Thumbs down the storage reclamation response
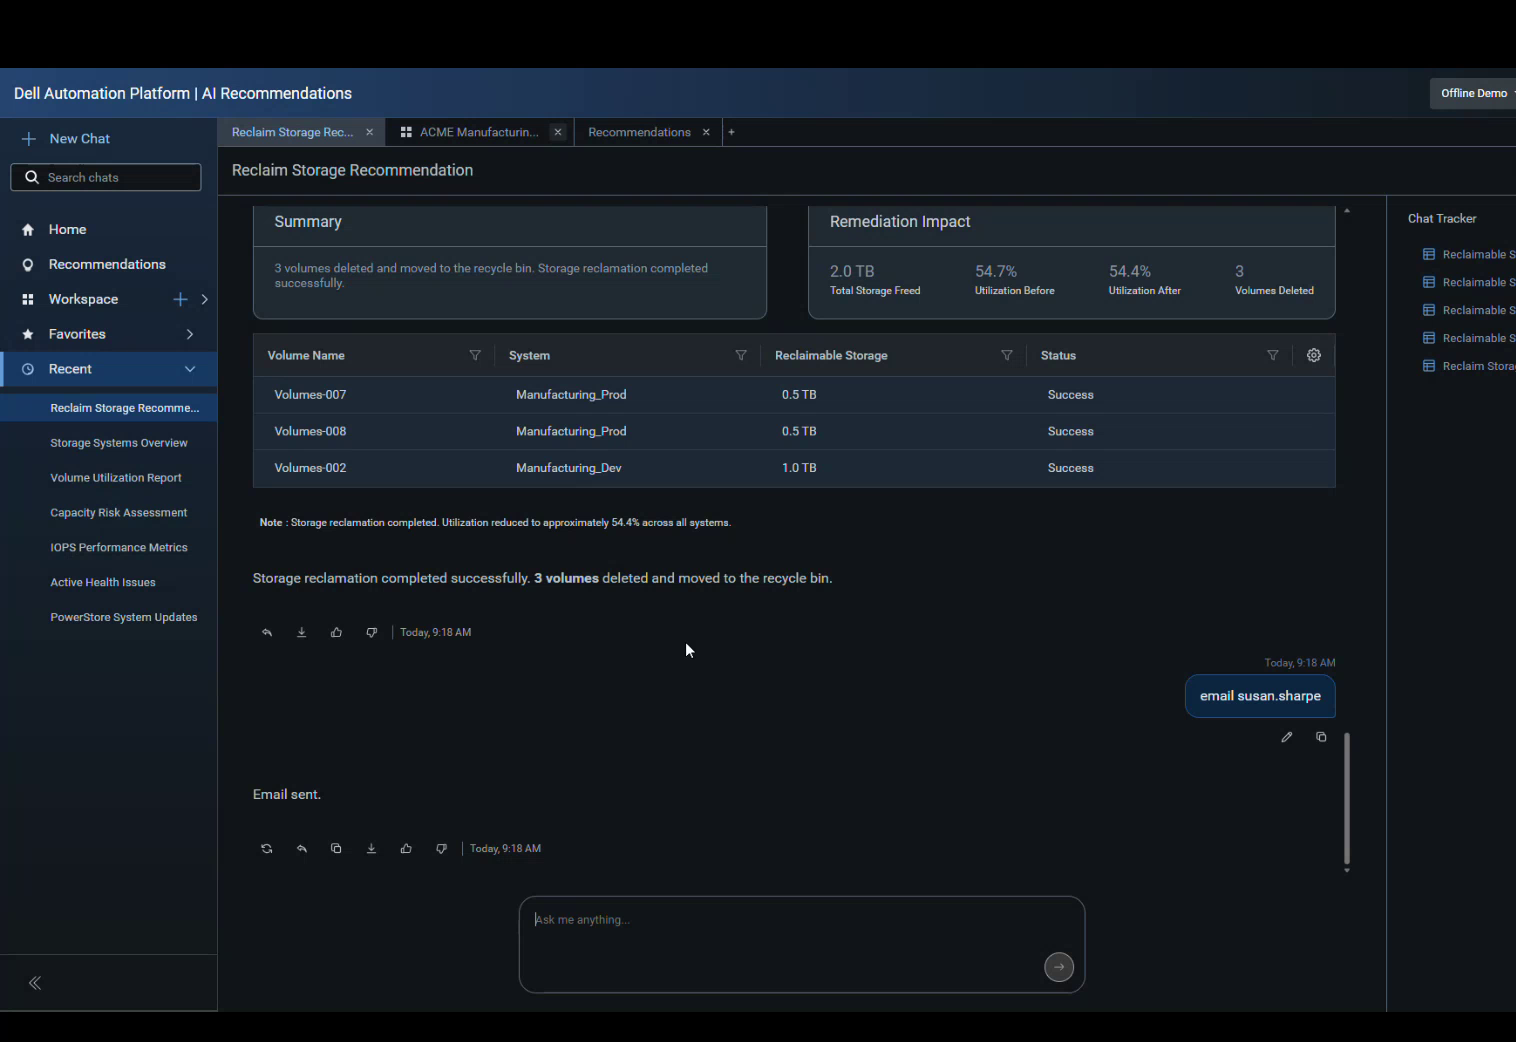The width and height of the screenshot is (1516, 1042). click(x=372, y=632)
